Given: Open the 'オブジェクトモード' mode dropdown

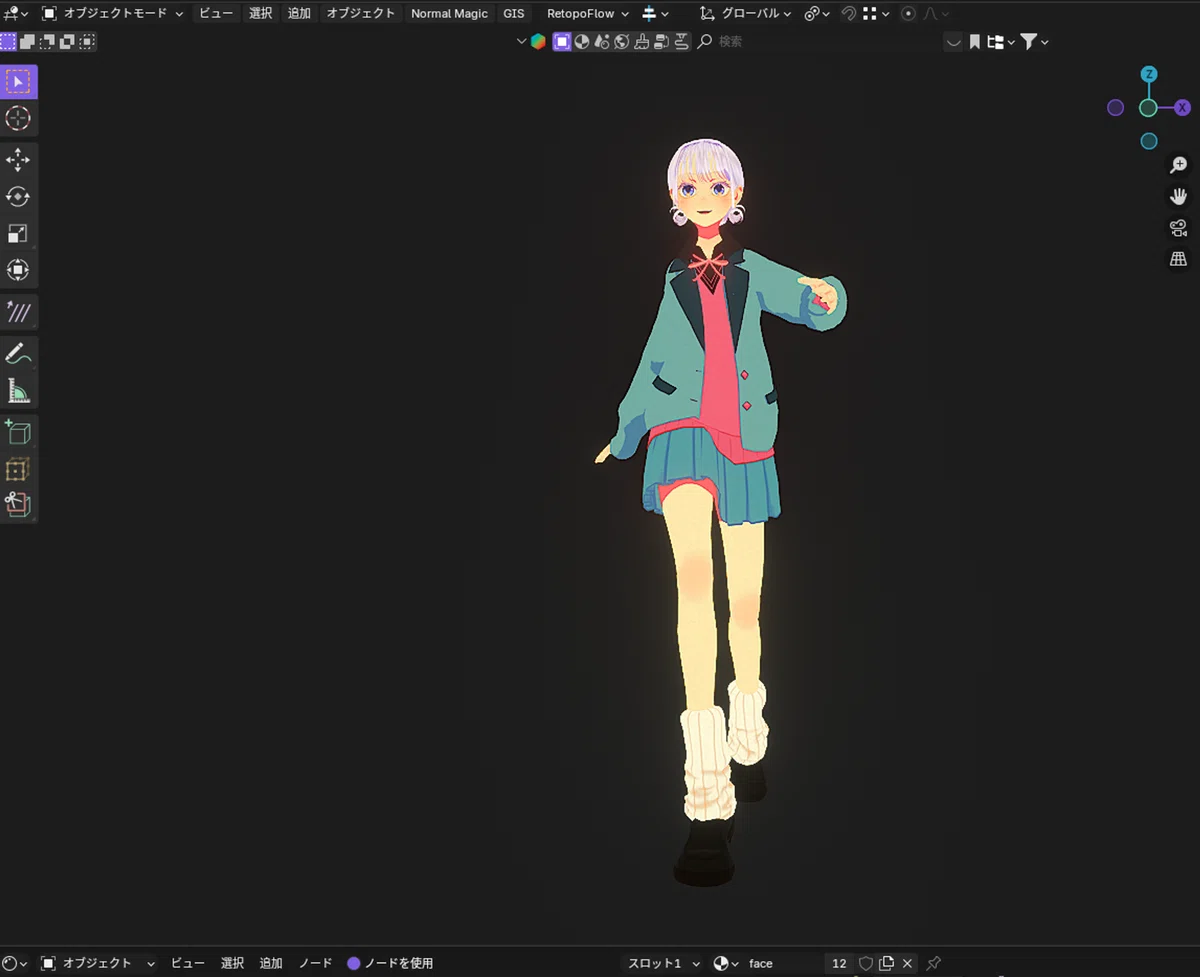Looking at the screenshot, I should pyautogui.click(x=113, y=14).
